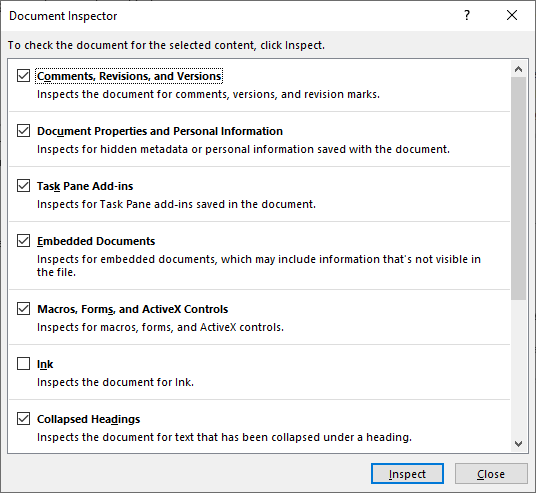Uncheck Macros, Forms, and ActiveX Controls
This screenshot has width=536, height=493.
coord(23,309)
